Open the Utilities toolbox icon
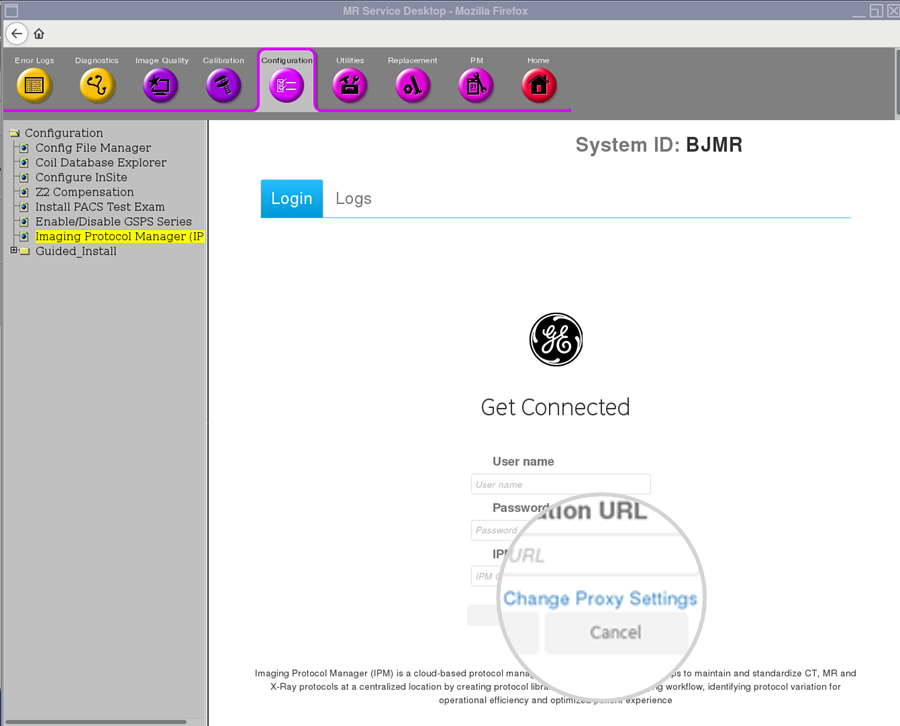Viewport: 900px width, 726px height. (x=349, y=85)
